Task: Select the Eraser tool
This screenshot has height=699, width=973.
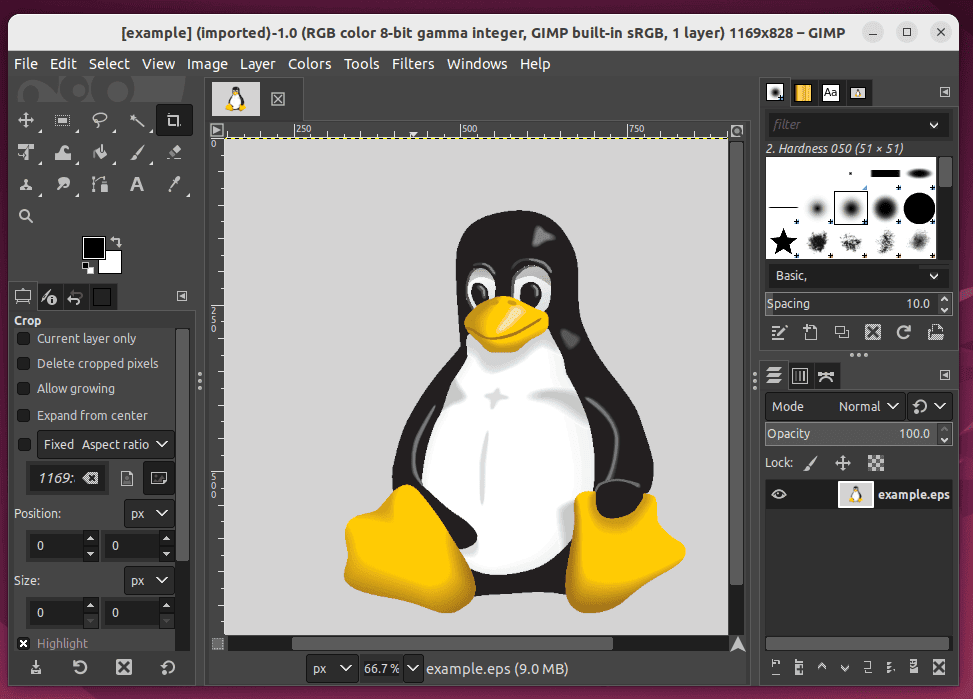Action: (174, 152)
